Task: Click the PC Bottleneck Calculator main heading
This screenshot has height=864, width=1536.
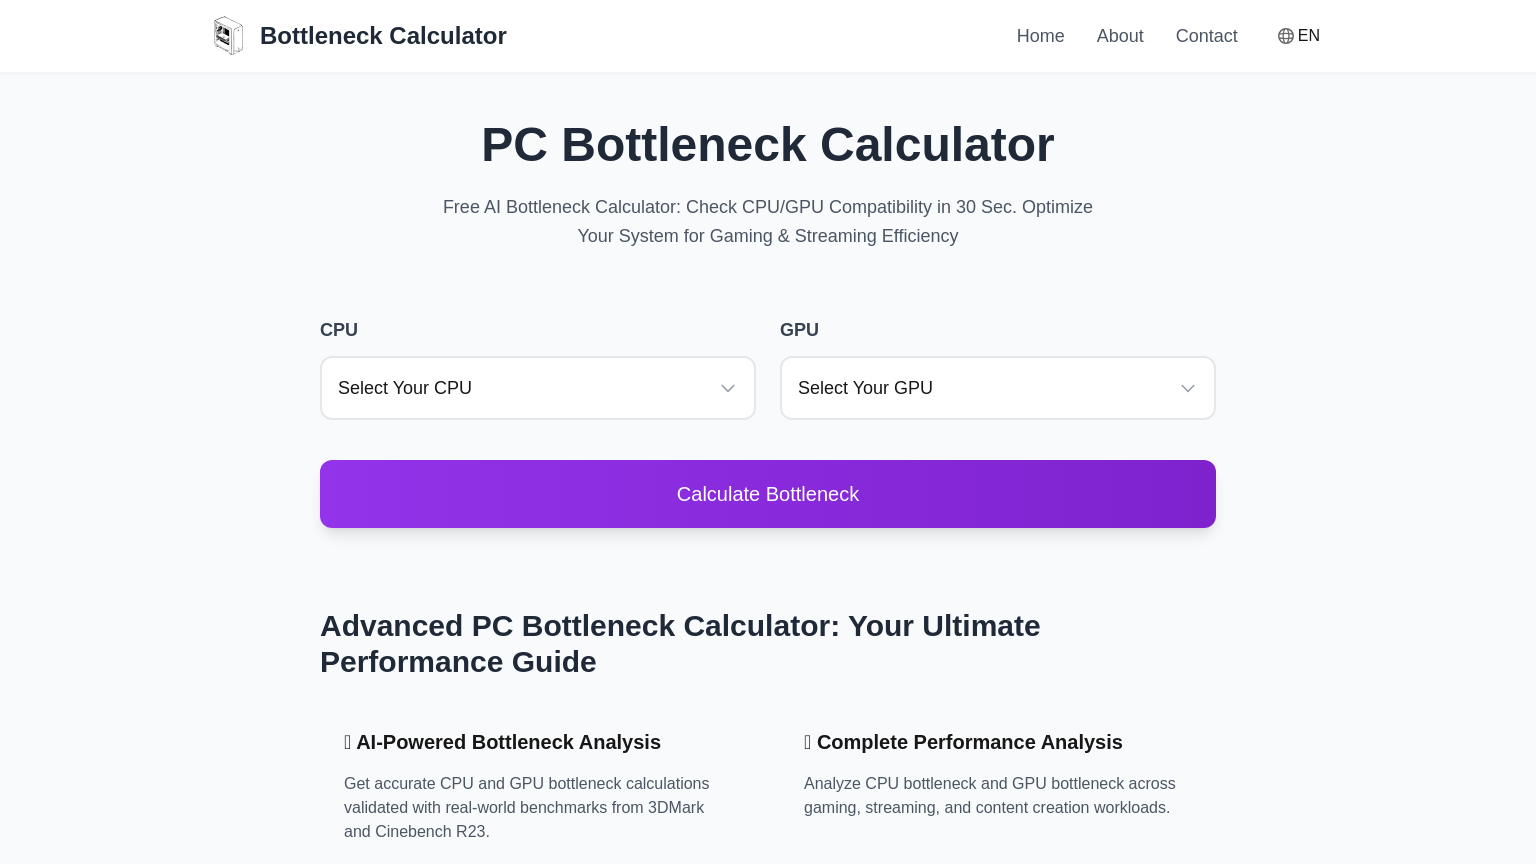Action: tap(767, 144)
